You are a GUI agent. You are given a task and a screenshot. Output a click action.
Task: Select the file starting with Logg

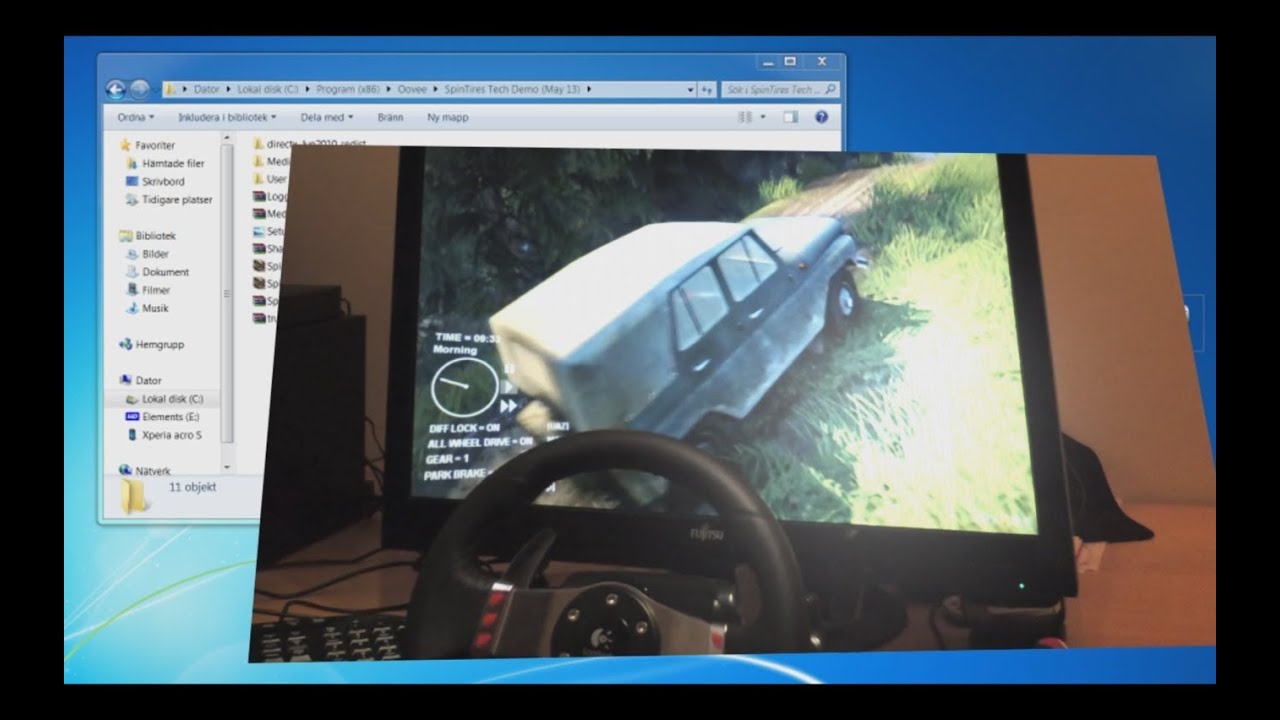[269, 197]
